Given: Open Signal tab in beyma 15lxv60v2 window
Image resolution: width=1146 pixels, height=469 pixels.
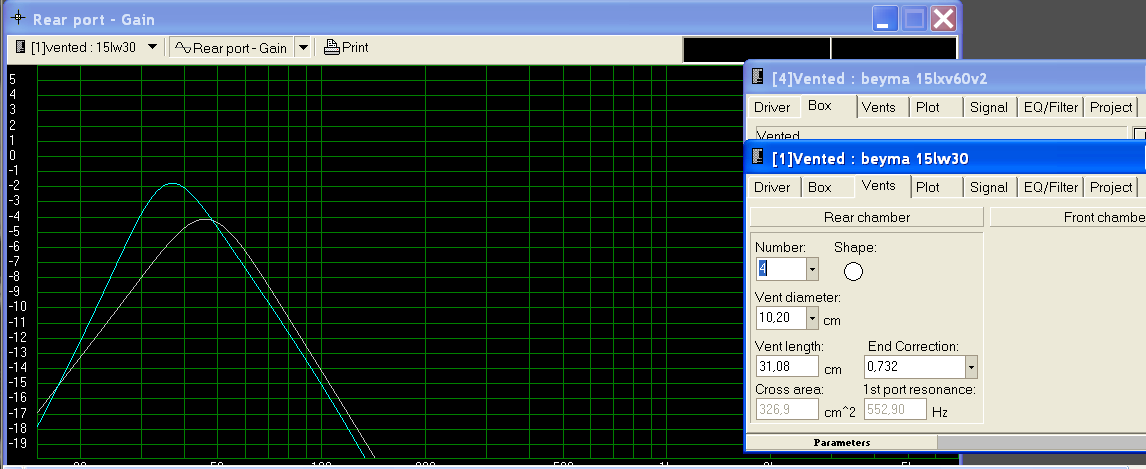Looking at the screenshot, I should tap(989, 107).
